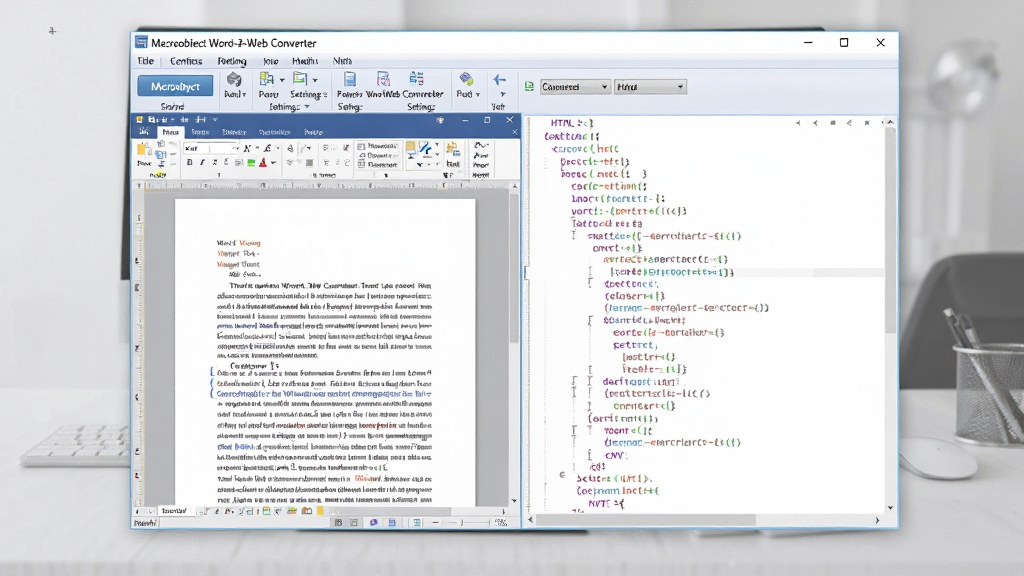Click the purple circle icon in the status bar
1024x576 pixels.
click(373, 522)
